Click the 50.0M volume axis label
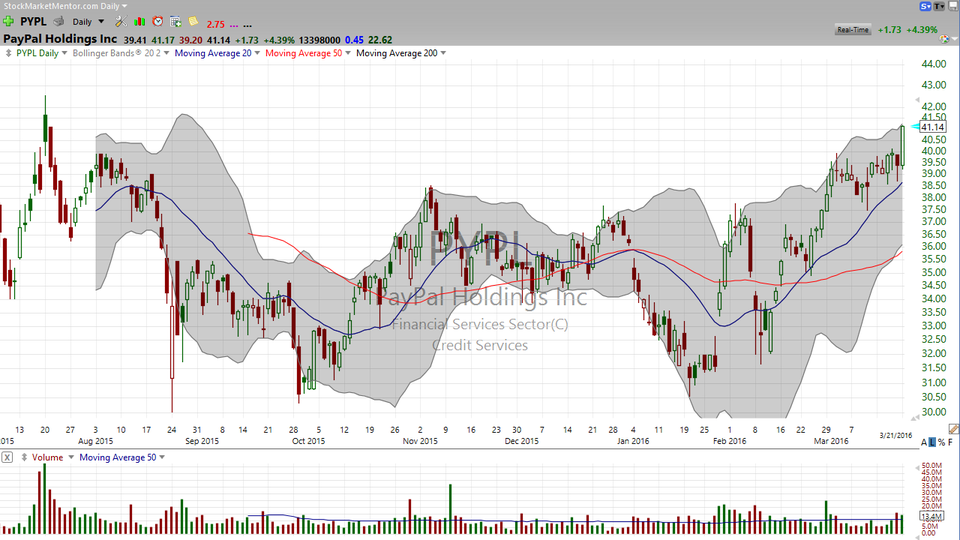960x540 pixels. [x=931, y=466]
